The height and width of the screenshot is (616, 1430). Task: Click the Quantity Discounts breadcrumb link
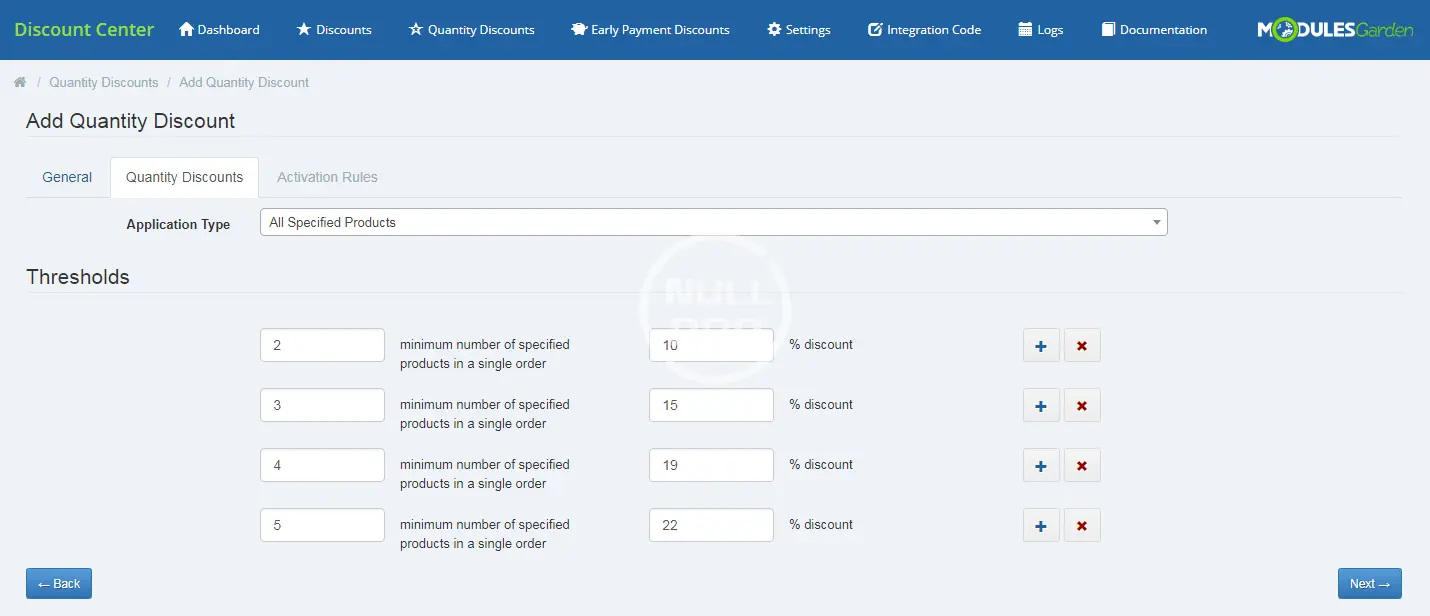pos(103,82)
